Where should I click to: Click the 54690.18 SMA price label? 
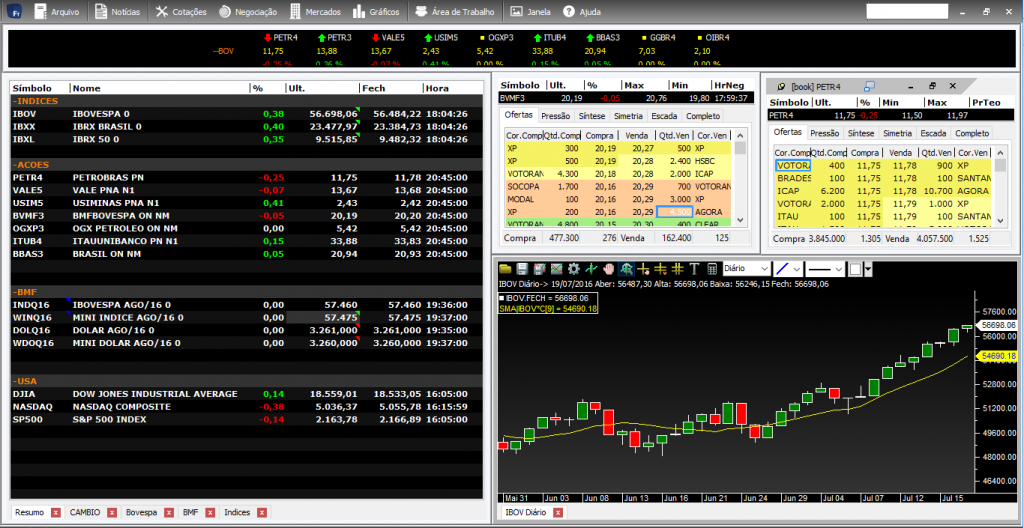[x=999, y=355]
